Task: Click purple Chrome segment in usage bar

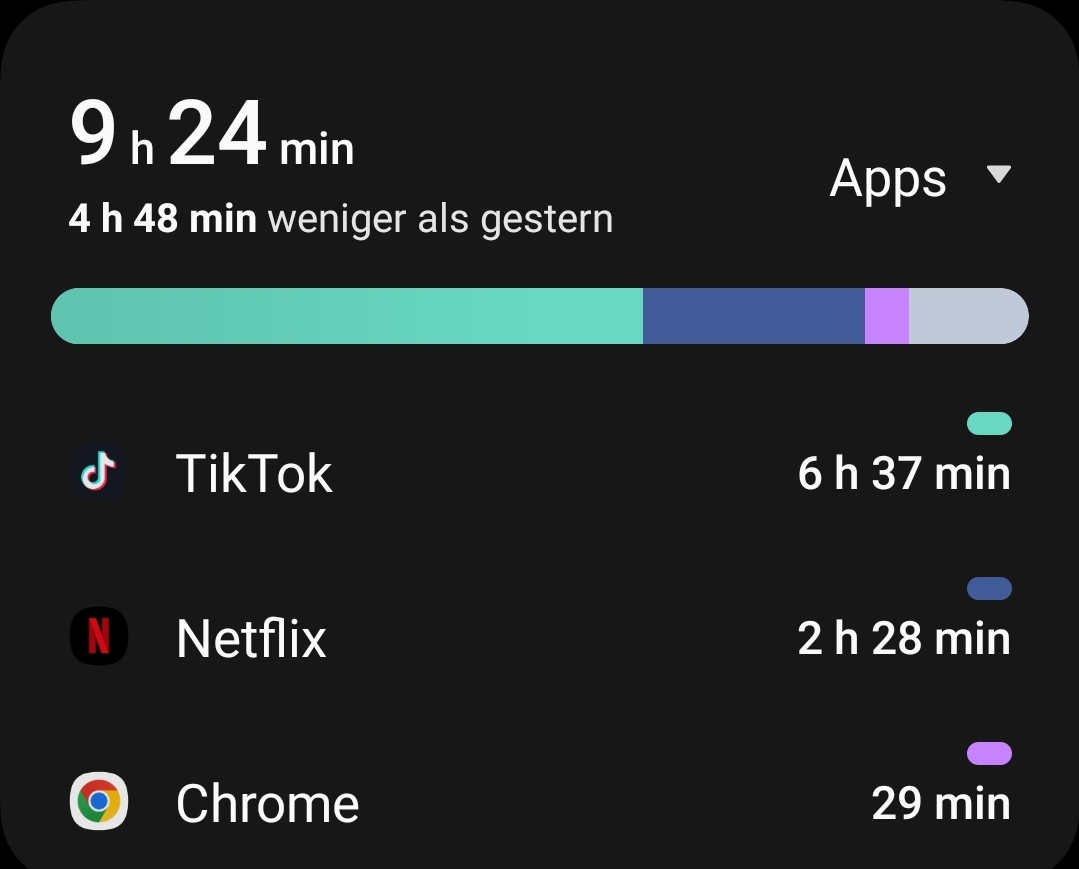Action: pos(887,316)
